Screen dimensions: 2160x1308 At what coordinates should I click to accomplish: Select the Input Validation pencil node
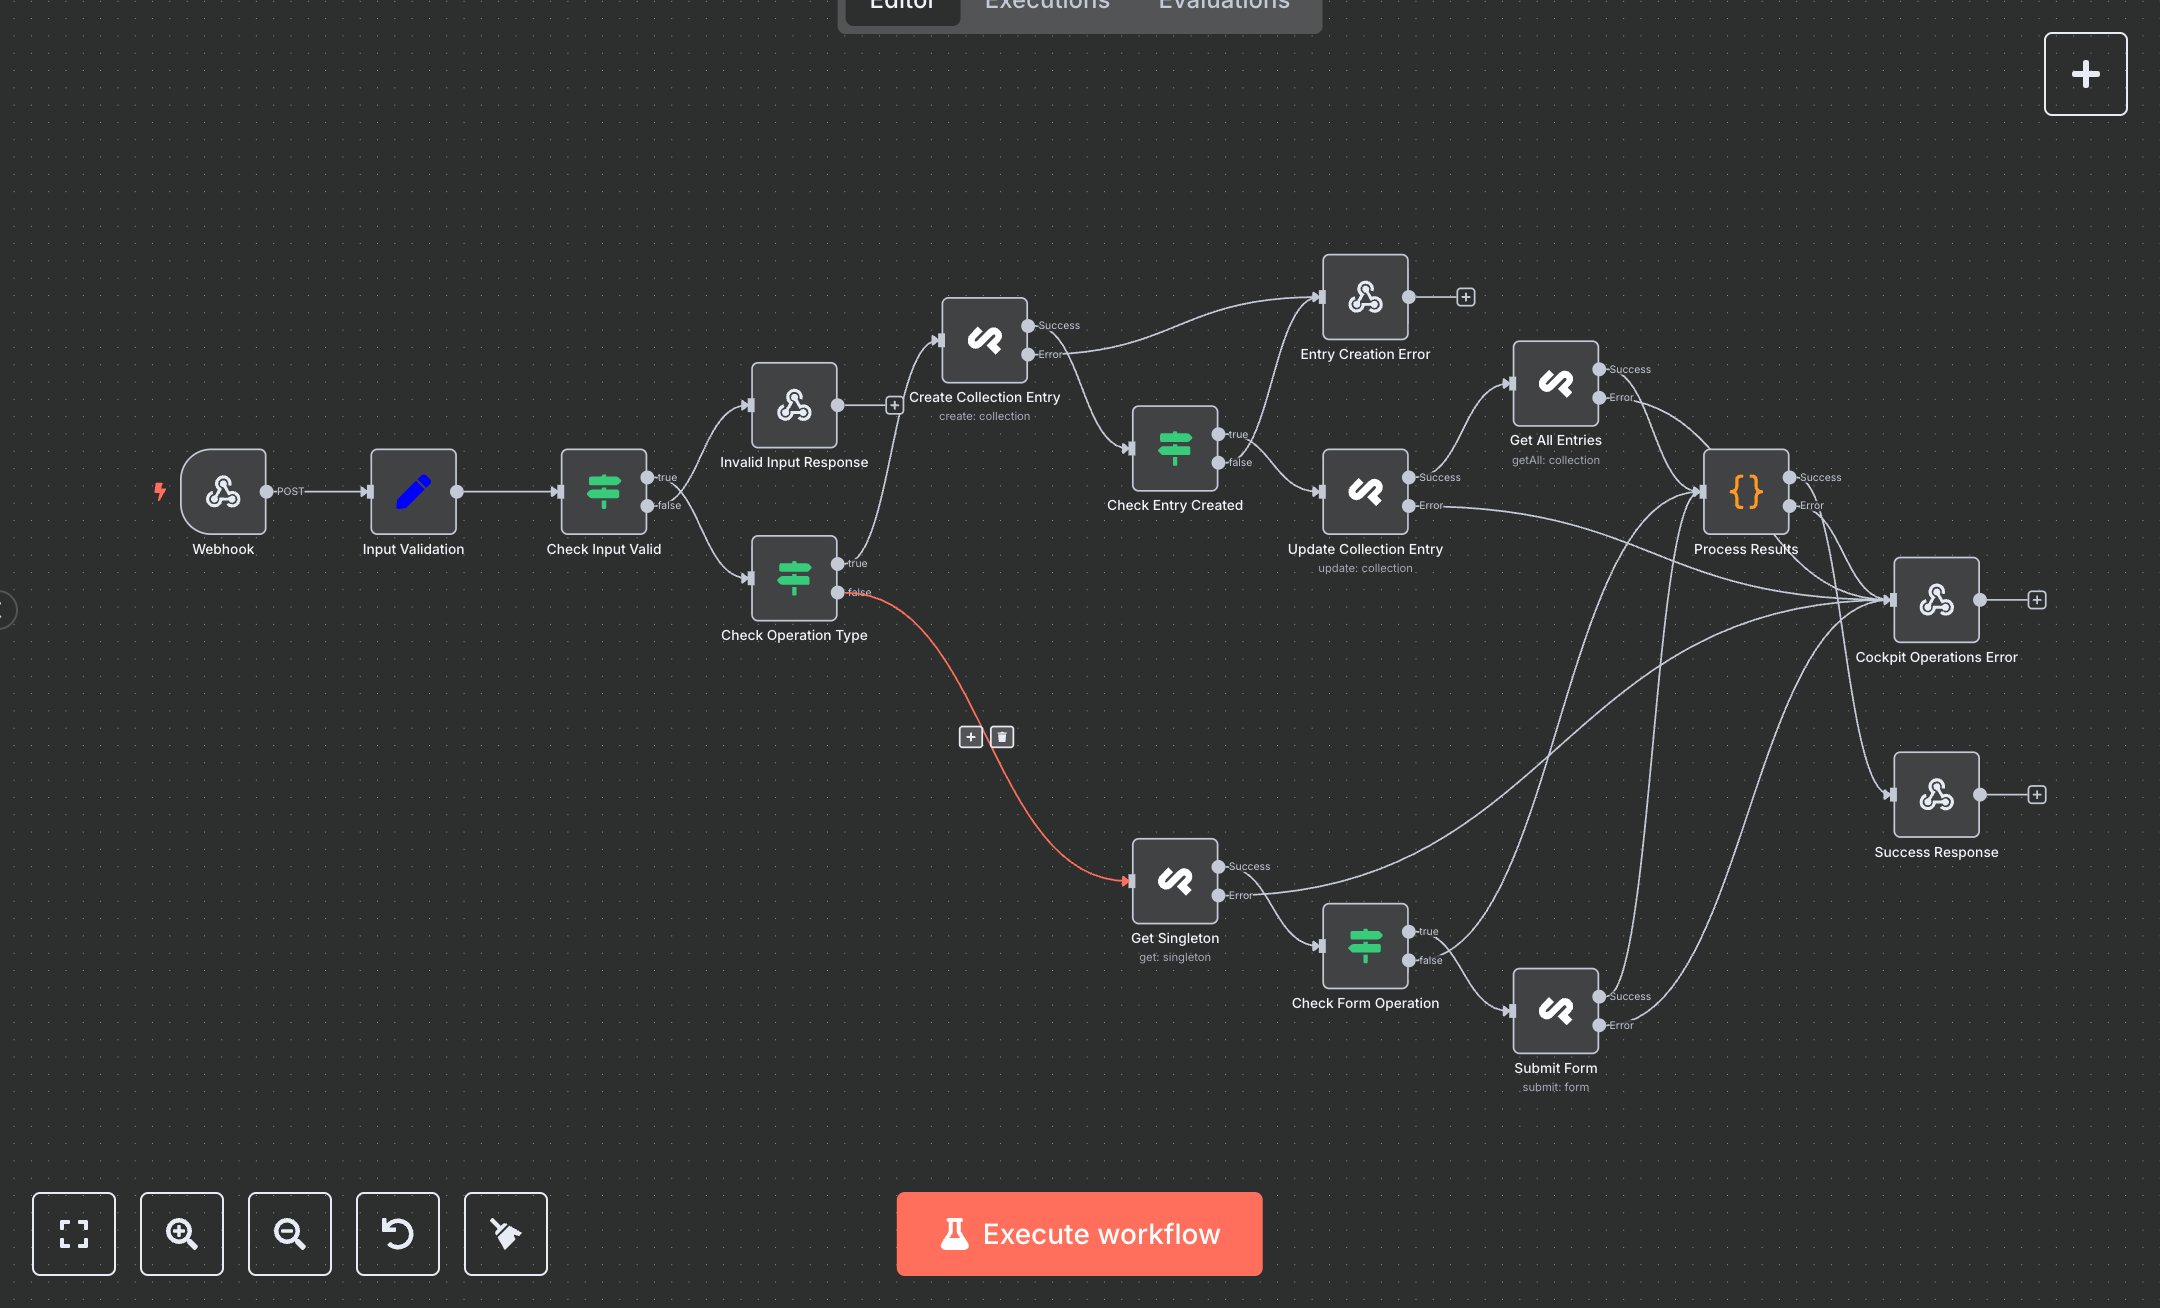[x=413, y=491]
